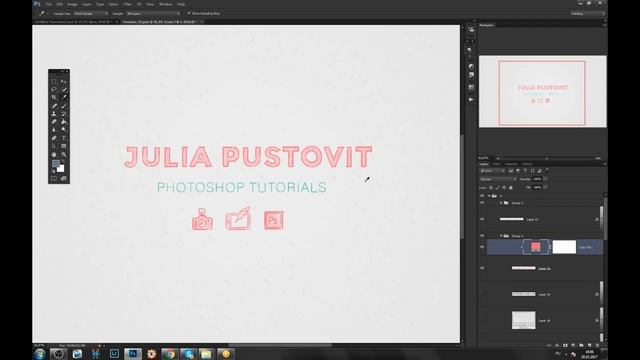The image size is (640, 360).
Task: Open the layer Opacity value dropdown
Action: tap(546, 179)
